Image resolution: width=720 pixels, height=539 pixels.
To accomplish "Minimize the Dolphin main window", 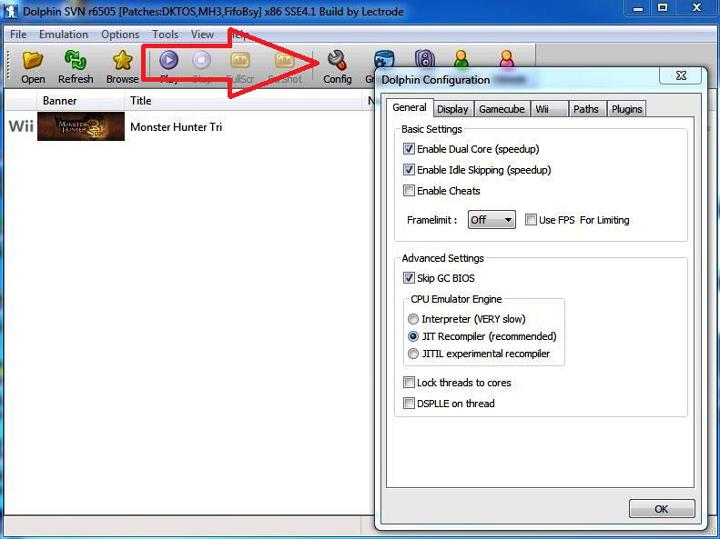I will pos(638,8).
